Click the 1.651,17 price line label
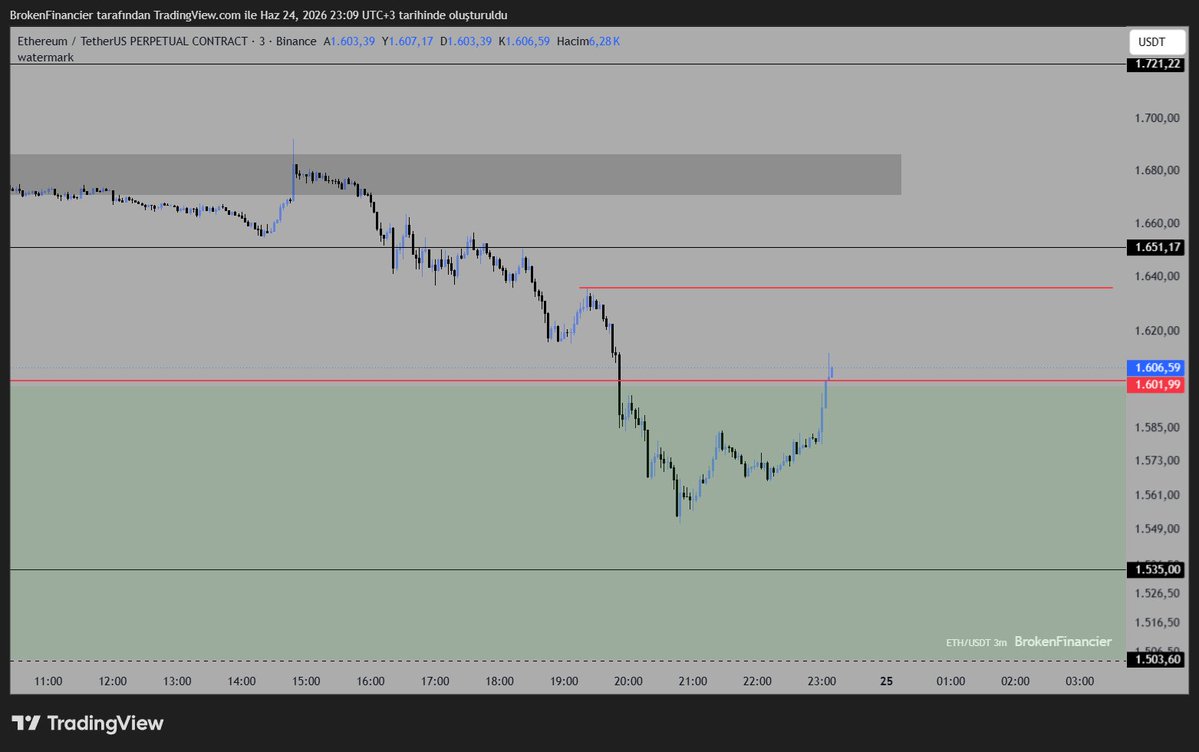This screenshot has width=1199, height=752. point(1155,247)
